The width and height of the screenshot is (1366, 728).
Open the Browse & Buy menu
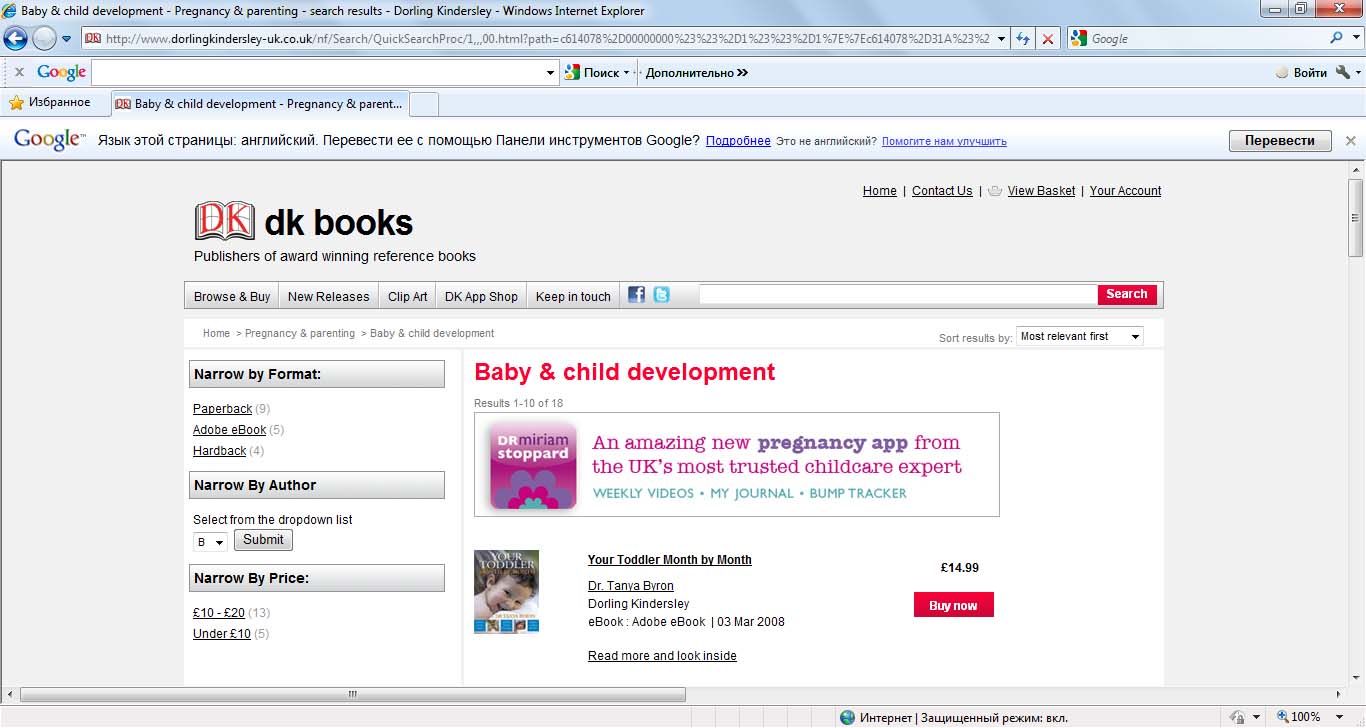pyautogui.click(x=232, y=296)
